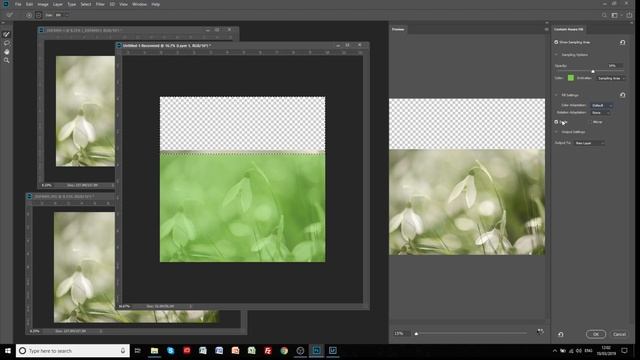Image resolution: width=640 pixels, height=360 pixels.
Task: Open the Image menu
Action: tap(43, 4)
